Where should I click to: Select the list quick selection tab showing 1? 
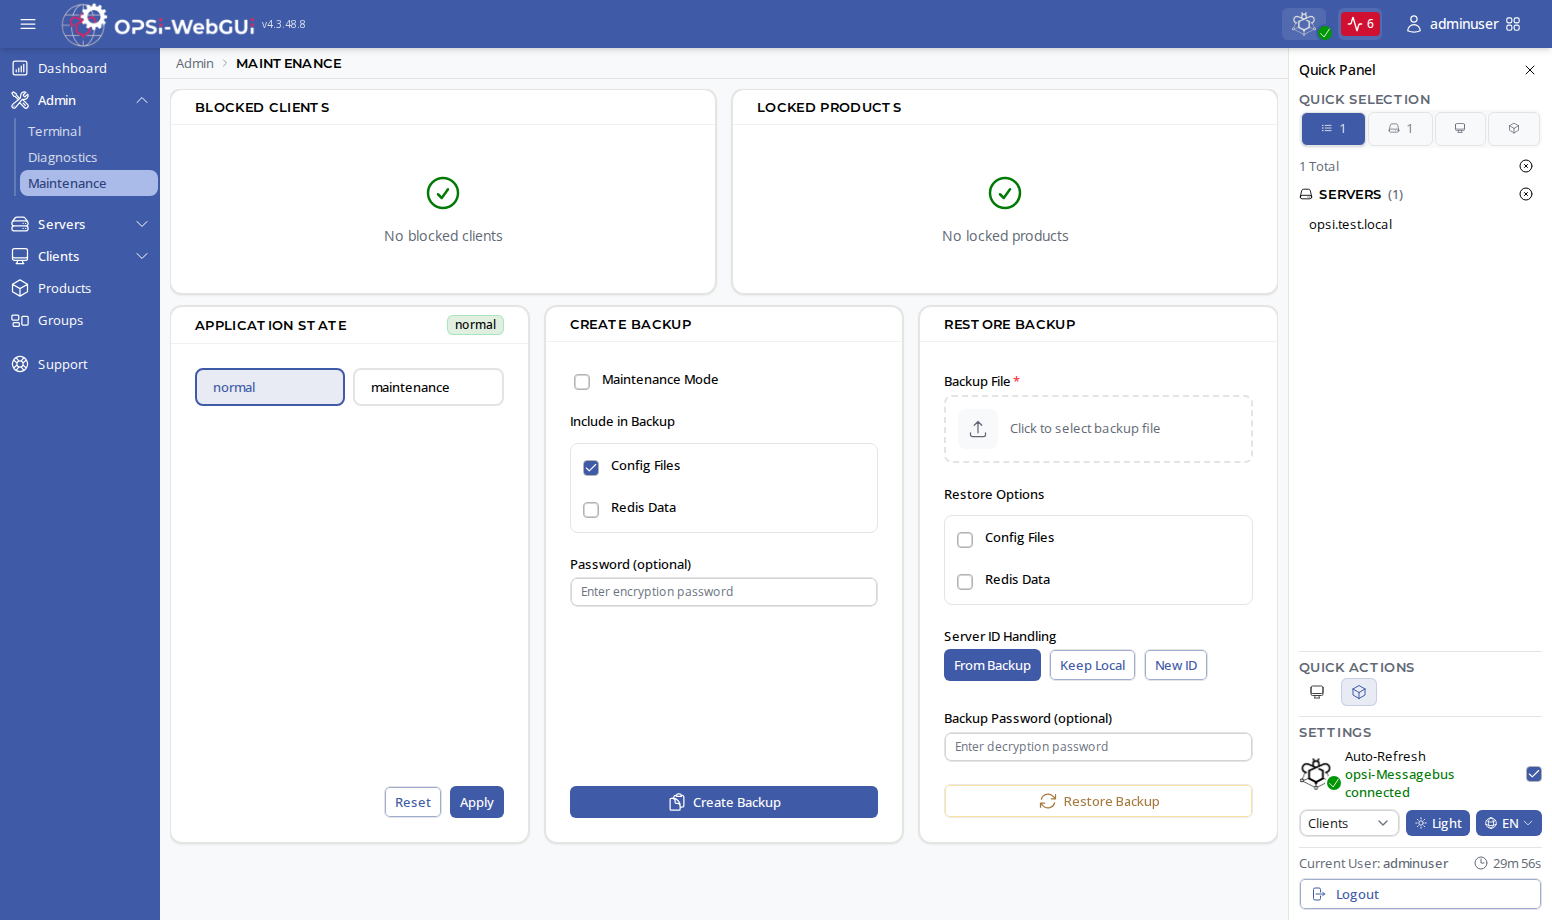click(x=1333, y=128)
